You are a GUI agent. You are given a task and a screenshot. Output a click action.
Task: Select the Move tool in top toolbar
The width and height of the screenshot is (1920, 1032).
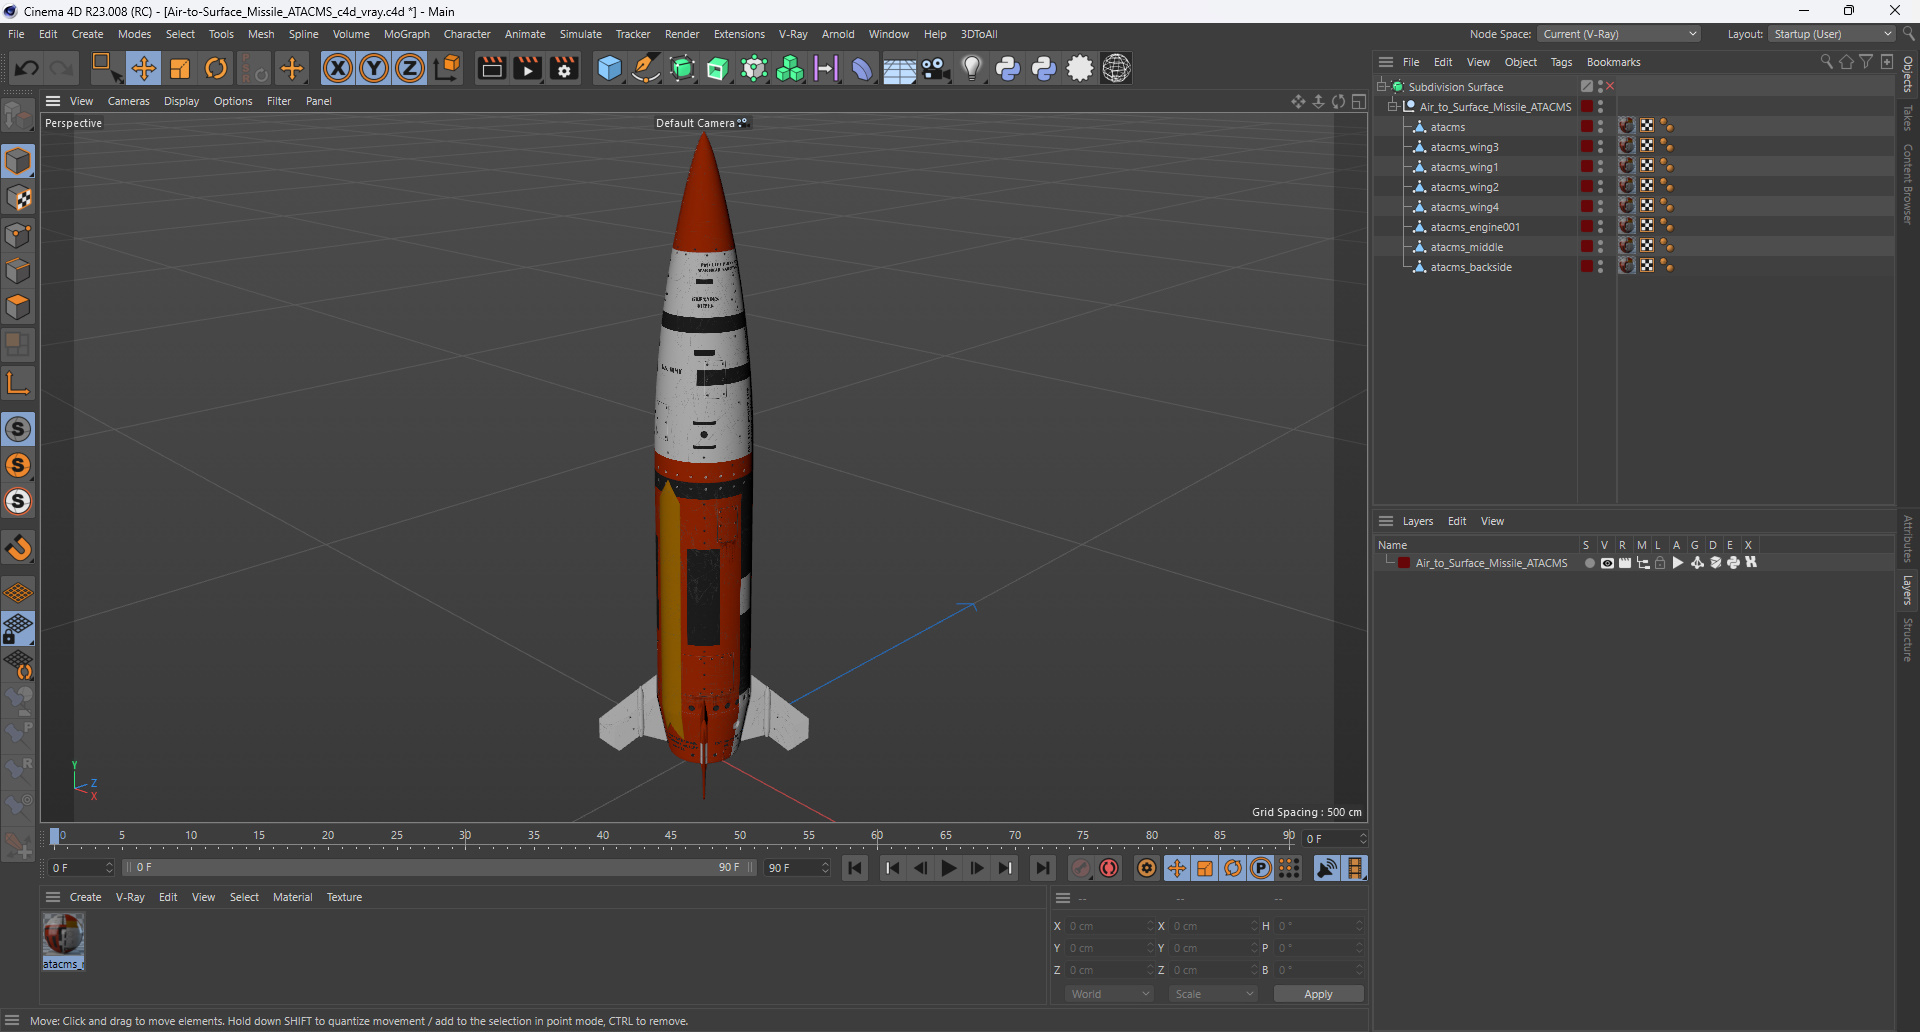[x=144, y=68]
